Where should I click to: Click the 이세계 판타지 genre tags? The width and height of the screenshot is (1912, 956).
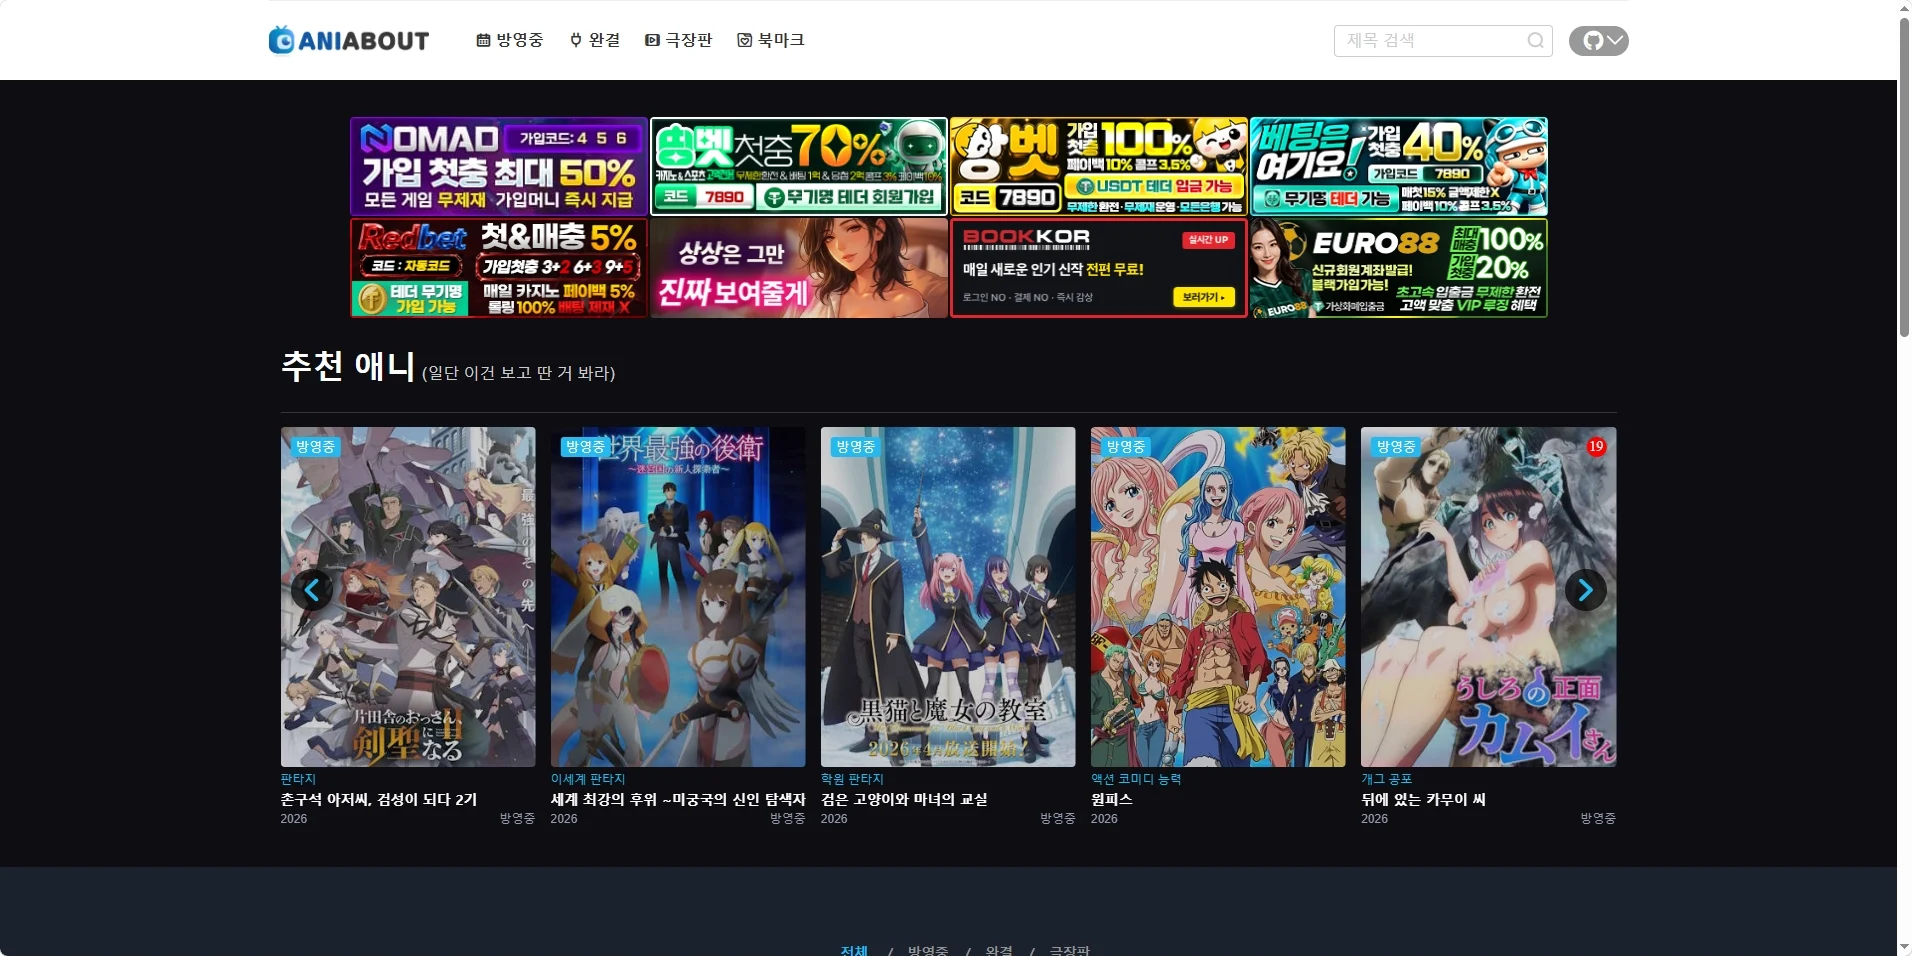tap(588, 779)
